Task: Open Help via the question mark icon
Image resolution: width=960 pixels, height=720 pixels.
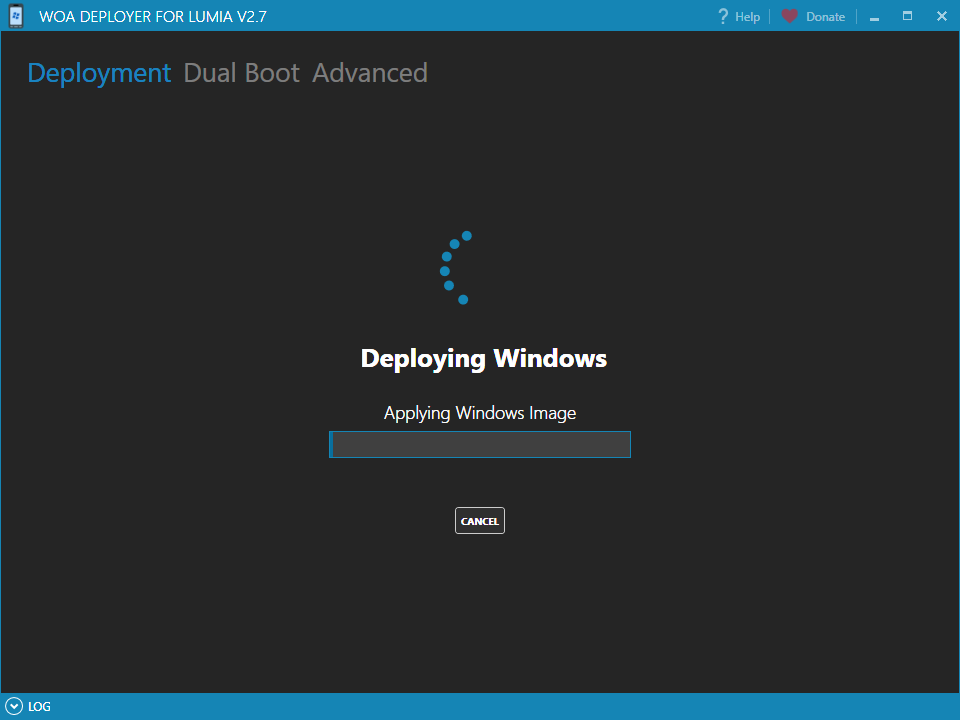Action: coord(723,17)
